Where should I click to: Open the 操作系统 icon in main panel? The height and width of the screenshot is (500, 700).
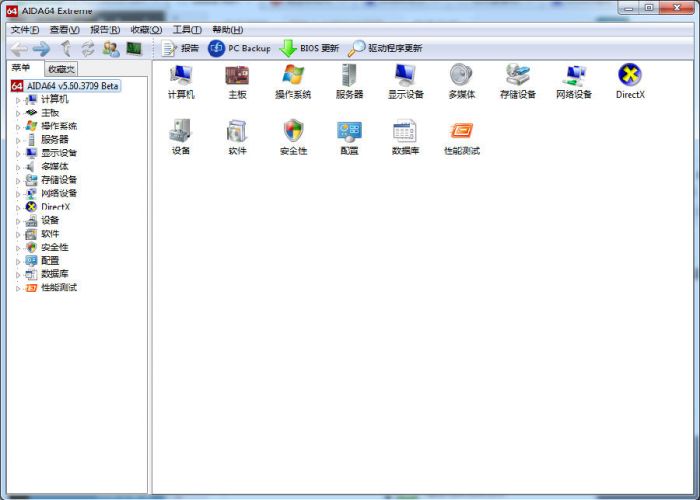[293, 82]
